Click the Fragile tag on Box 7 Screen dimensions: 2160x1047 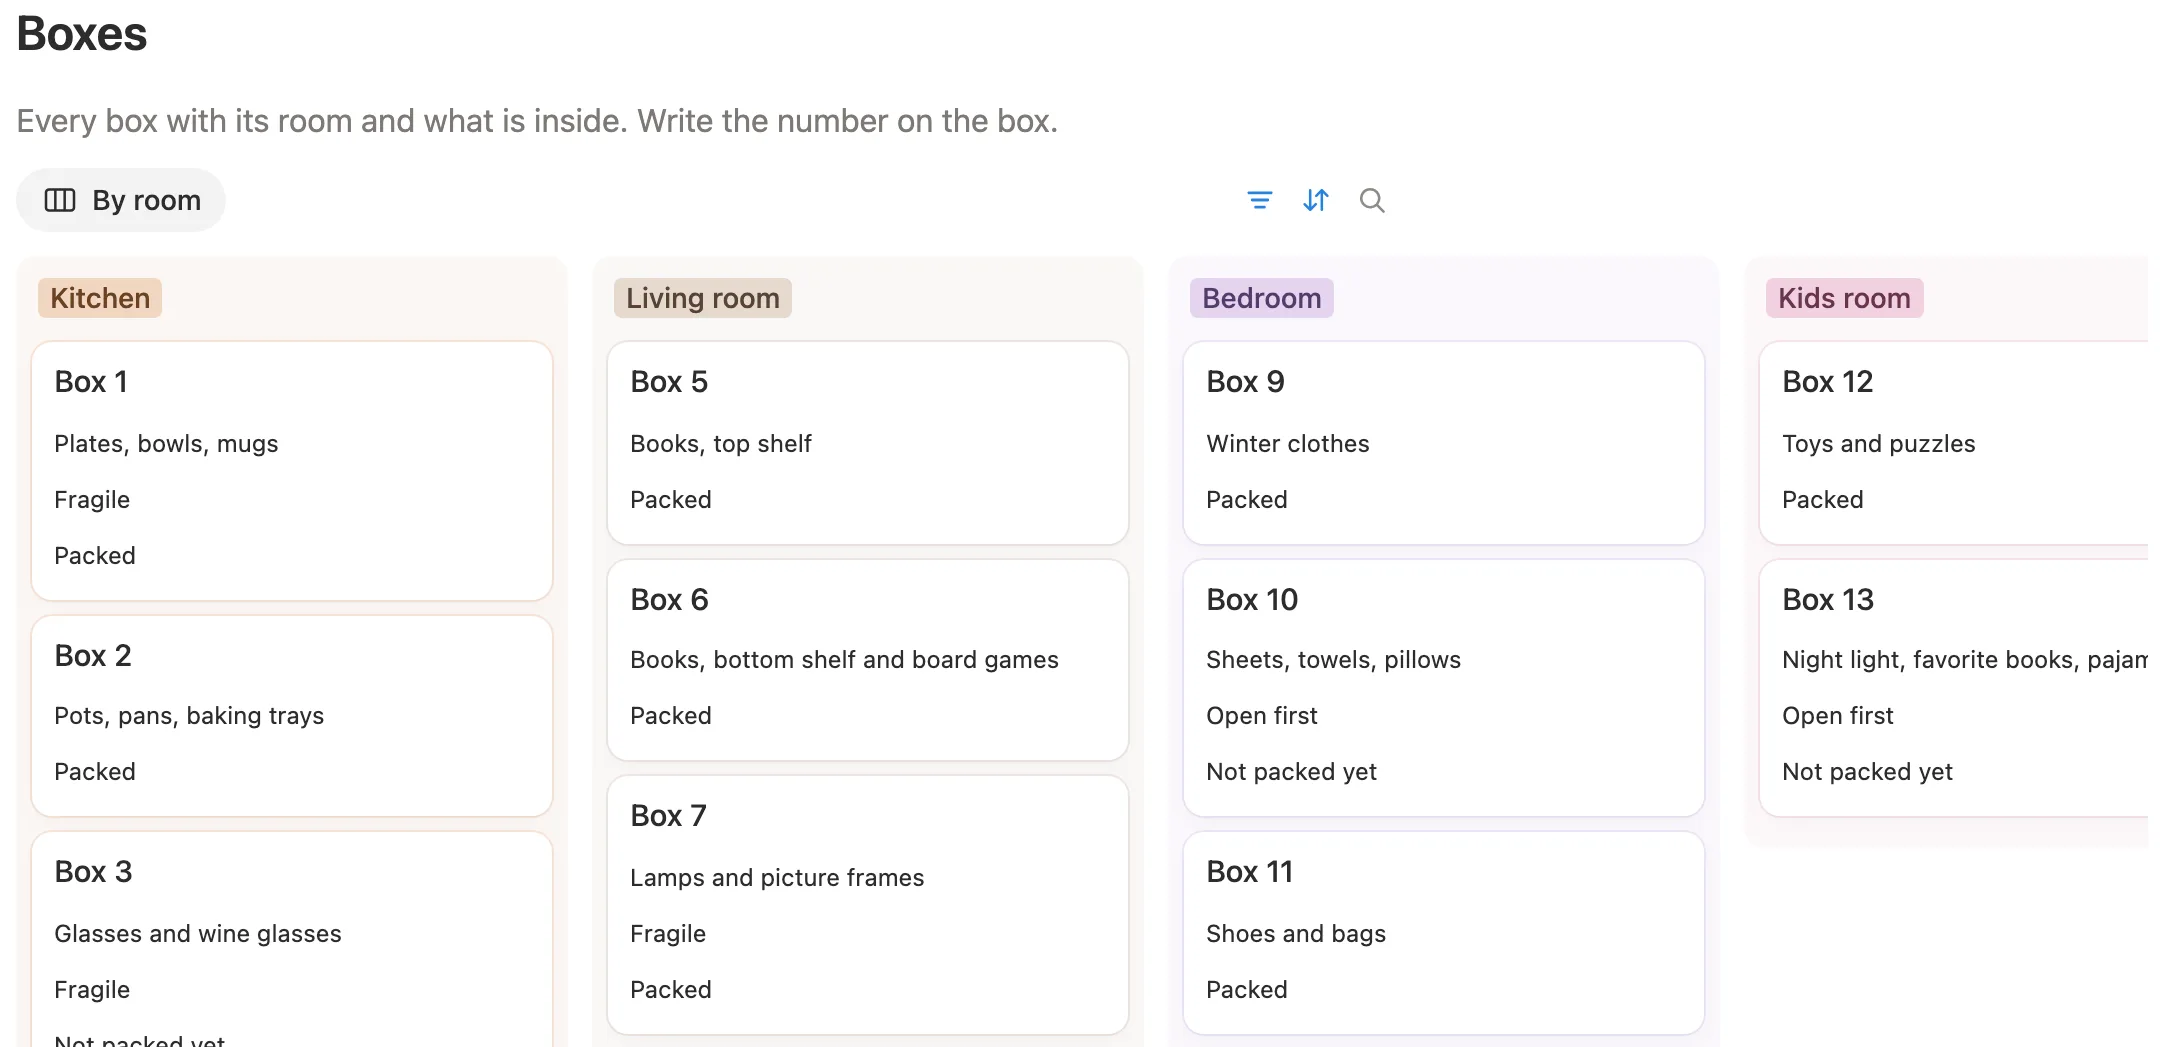pos(668,934)
